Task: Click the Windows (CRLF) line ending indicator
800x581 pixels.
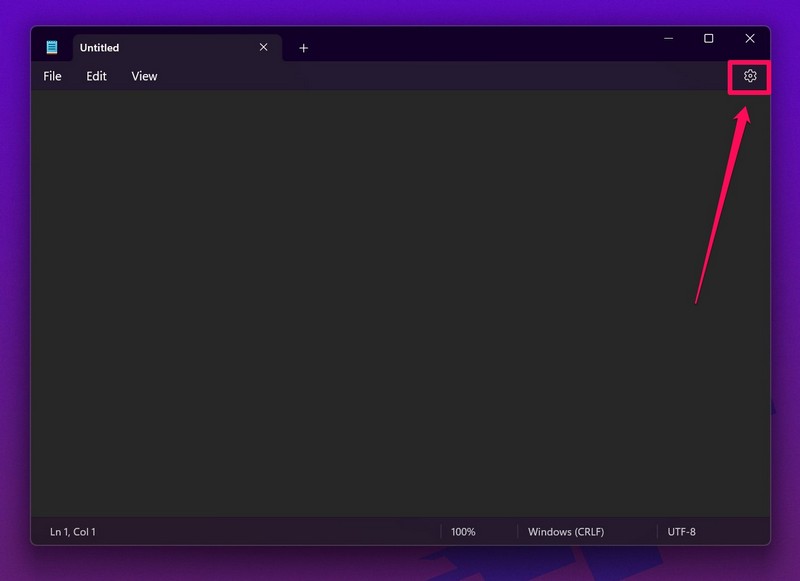Action: [x=566, y=532]
